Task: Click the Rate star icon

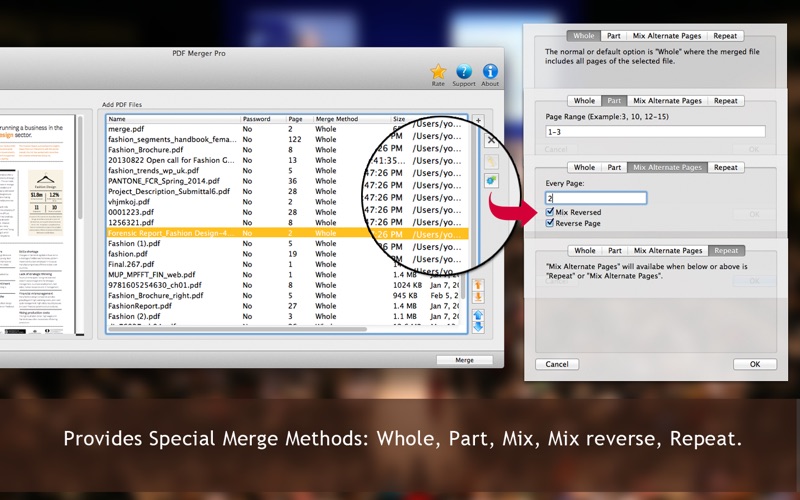Action: pos(438,72)
